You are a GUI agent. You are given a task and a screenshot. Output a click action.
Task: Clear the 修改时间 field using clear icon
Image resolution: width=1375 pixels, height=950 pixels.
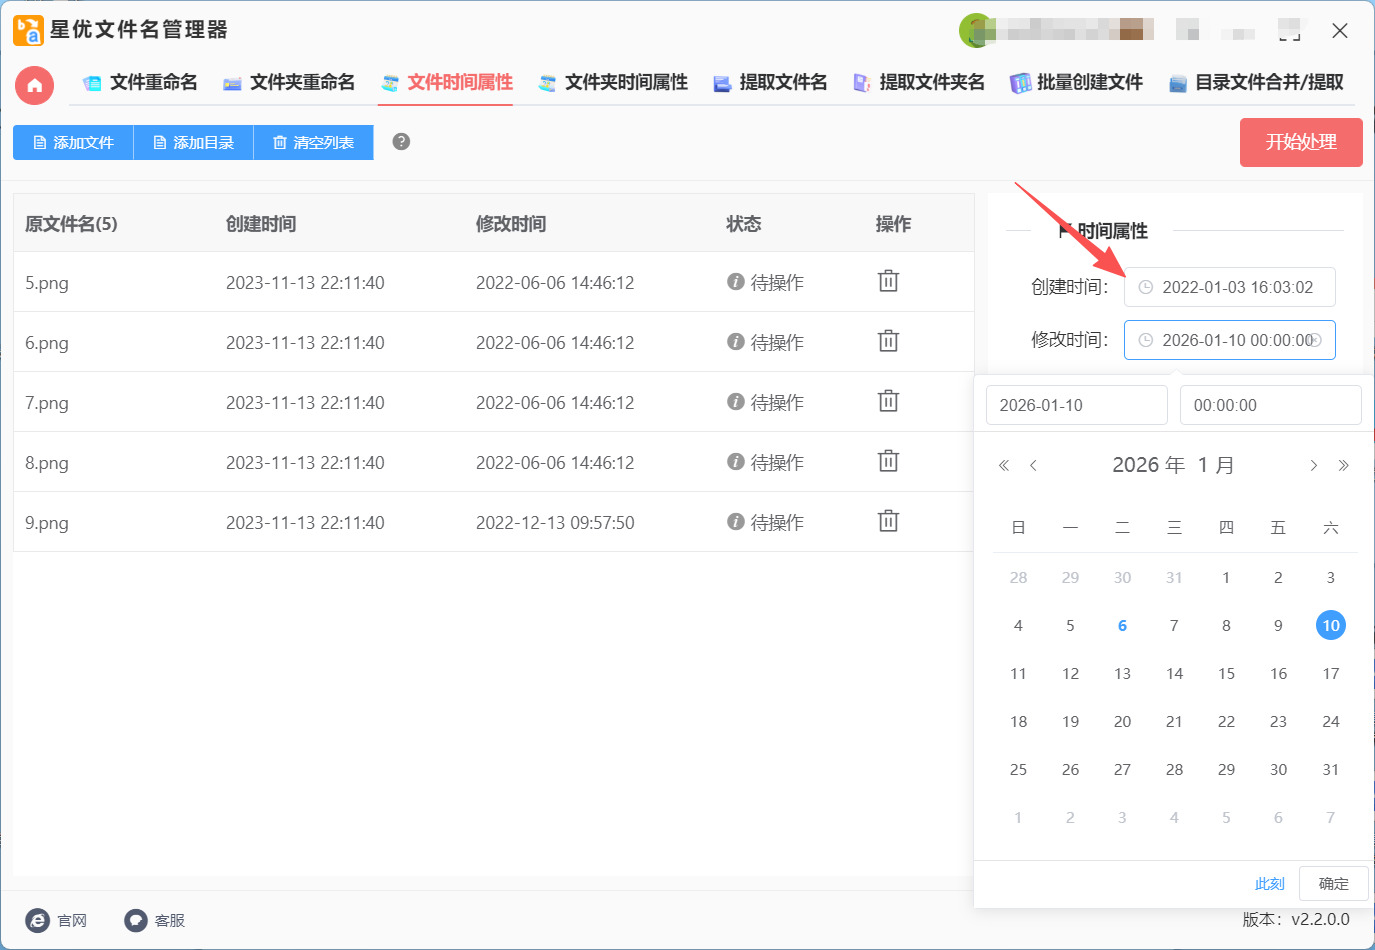tap(1315, 340)
